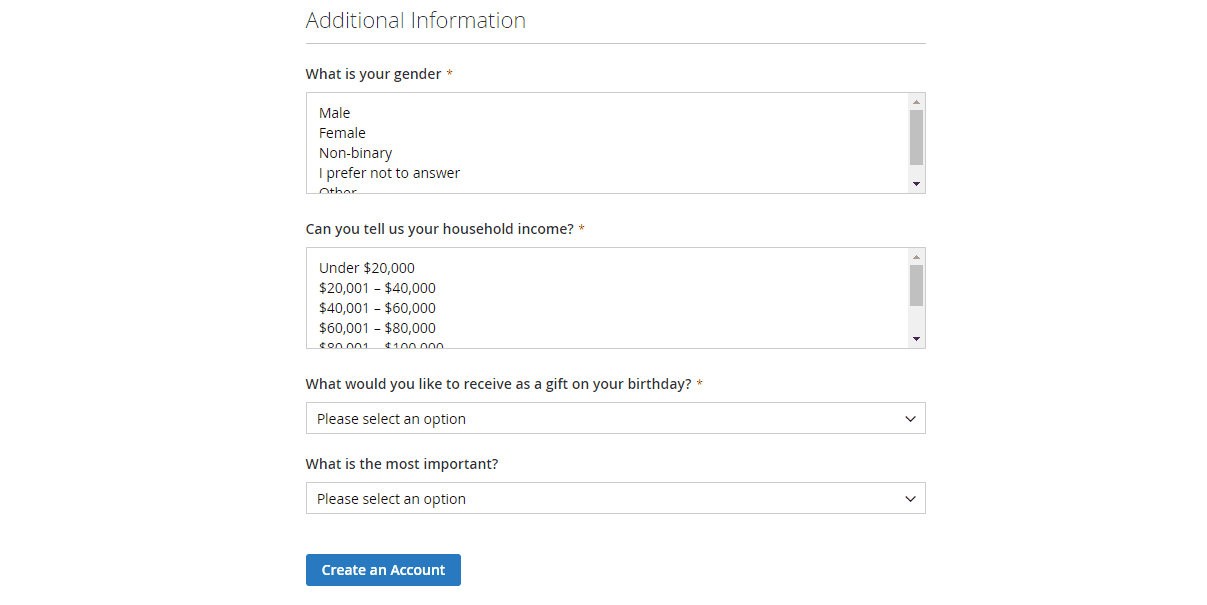Click gender list scroll down arrow
The image size is (1207, 605).
(916, 184)
